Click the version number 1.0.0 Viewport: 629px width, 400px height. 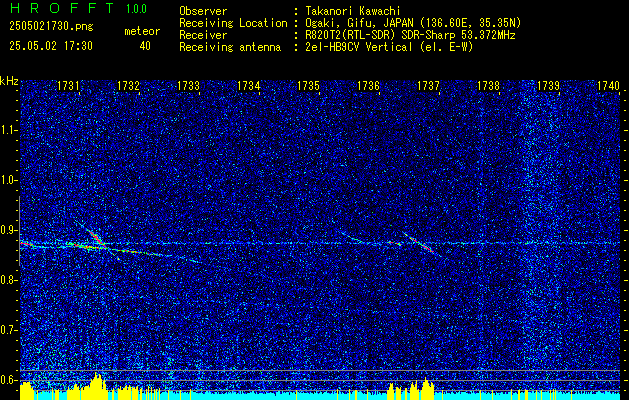[136, 9]
